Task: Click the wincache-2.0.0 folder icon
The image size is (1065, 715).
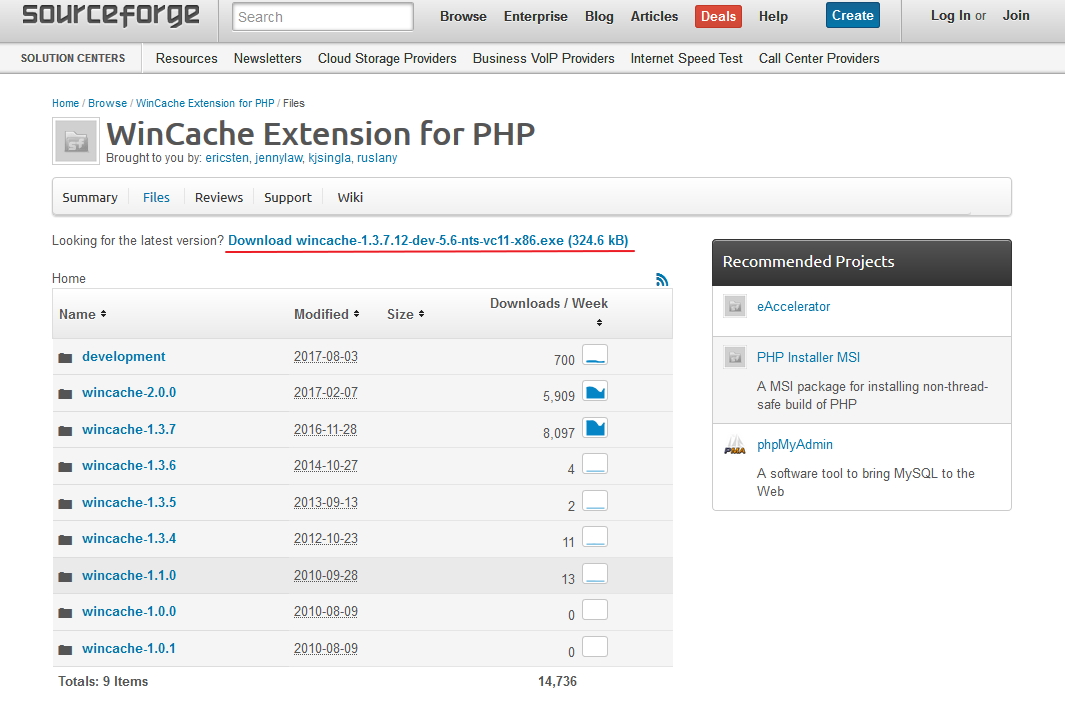Action: pyautogui.click(x=65, y=394)
